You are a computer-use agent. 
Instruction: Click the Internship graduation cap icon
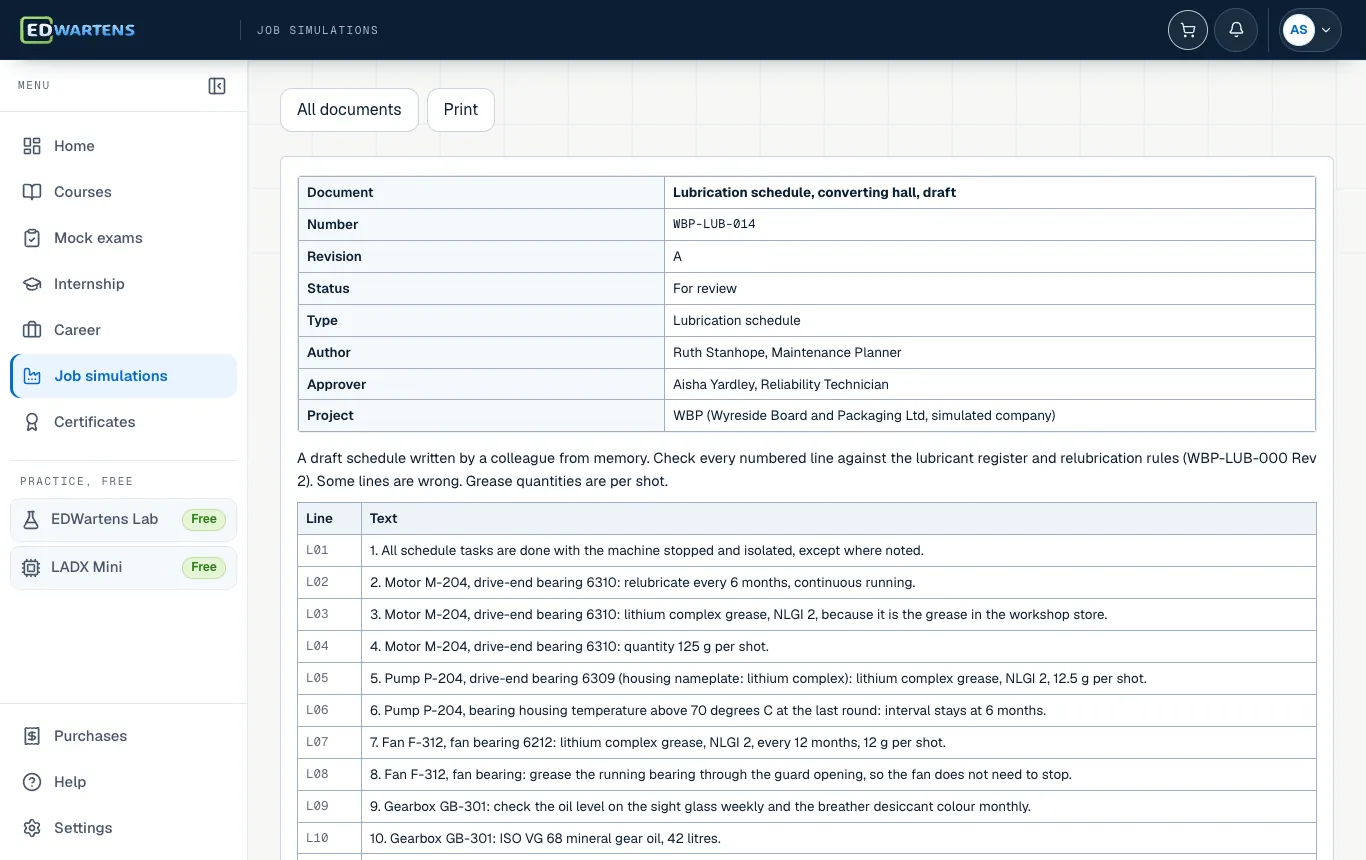click(x=32, y=284)
